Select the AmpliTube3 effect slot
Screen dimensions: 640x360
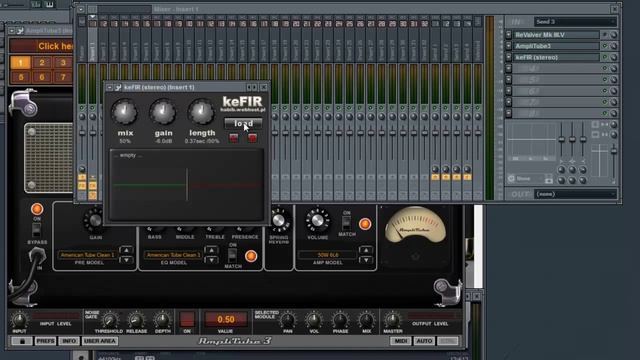click(556, 46)
